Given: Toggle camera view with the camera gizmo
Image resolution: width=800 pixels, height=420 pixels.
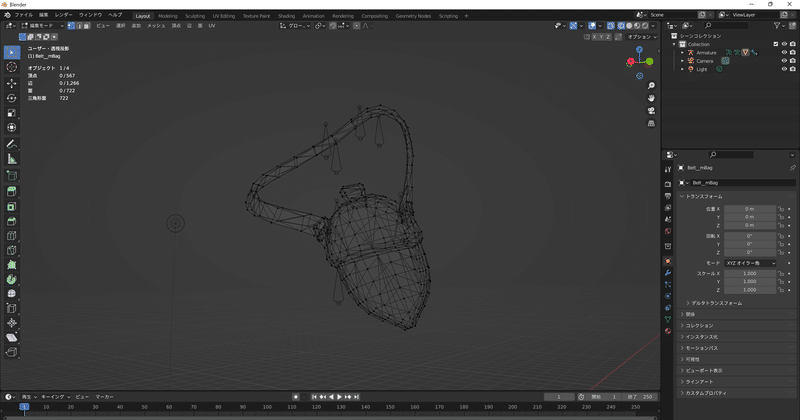Looking at the screenshot, I should (x=651, y=111).
